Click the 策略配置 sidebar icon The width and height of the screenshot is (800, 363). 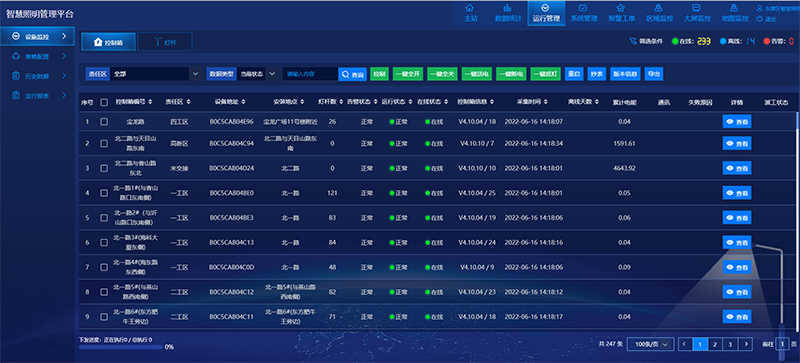16,56
